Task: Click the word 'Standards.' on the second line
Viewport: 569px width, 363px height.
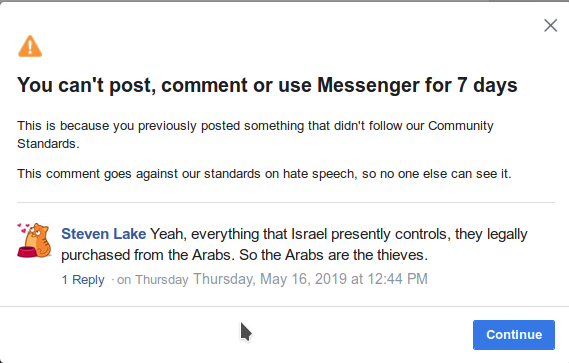Action: point(48,144)
